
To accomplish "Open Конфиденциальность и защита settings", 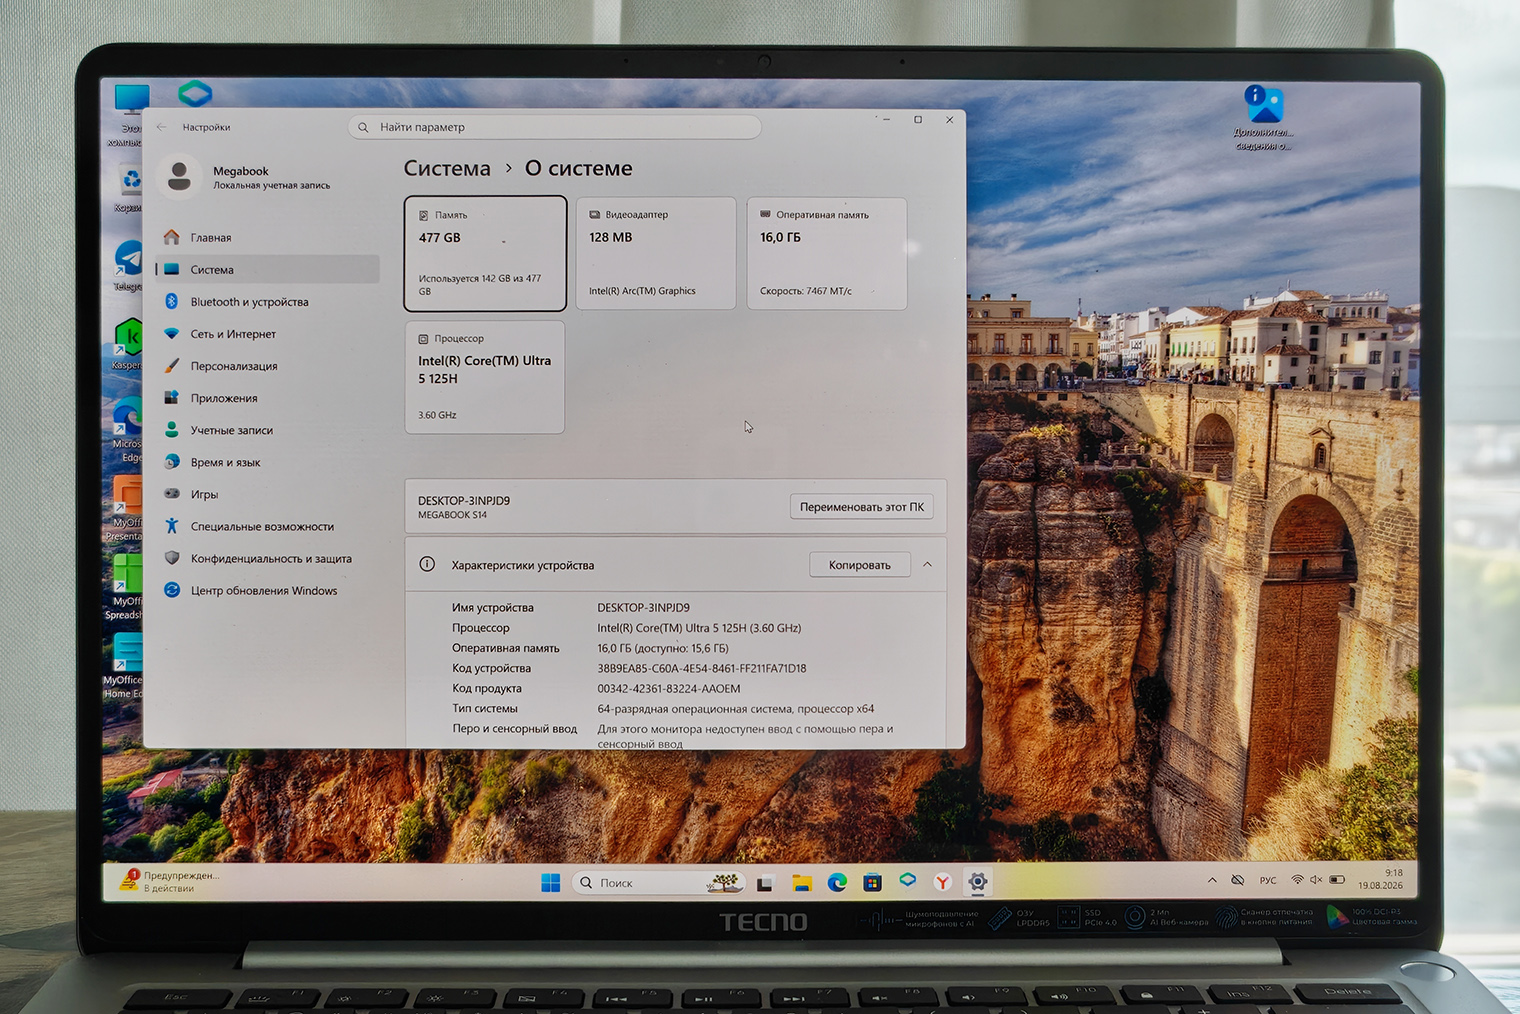I will pos(268,558).
